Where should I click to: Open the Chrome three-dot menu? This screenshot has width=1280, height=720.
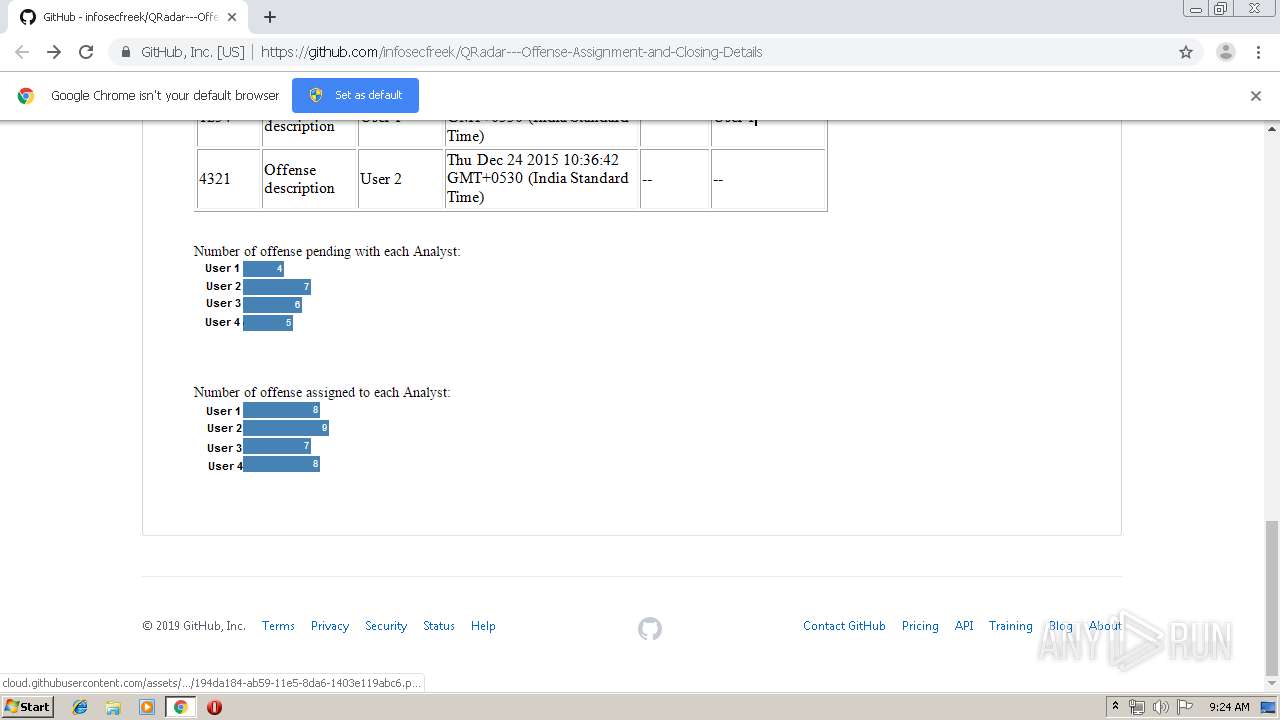[x=1258, y=52]
